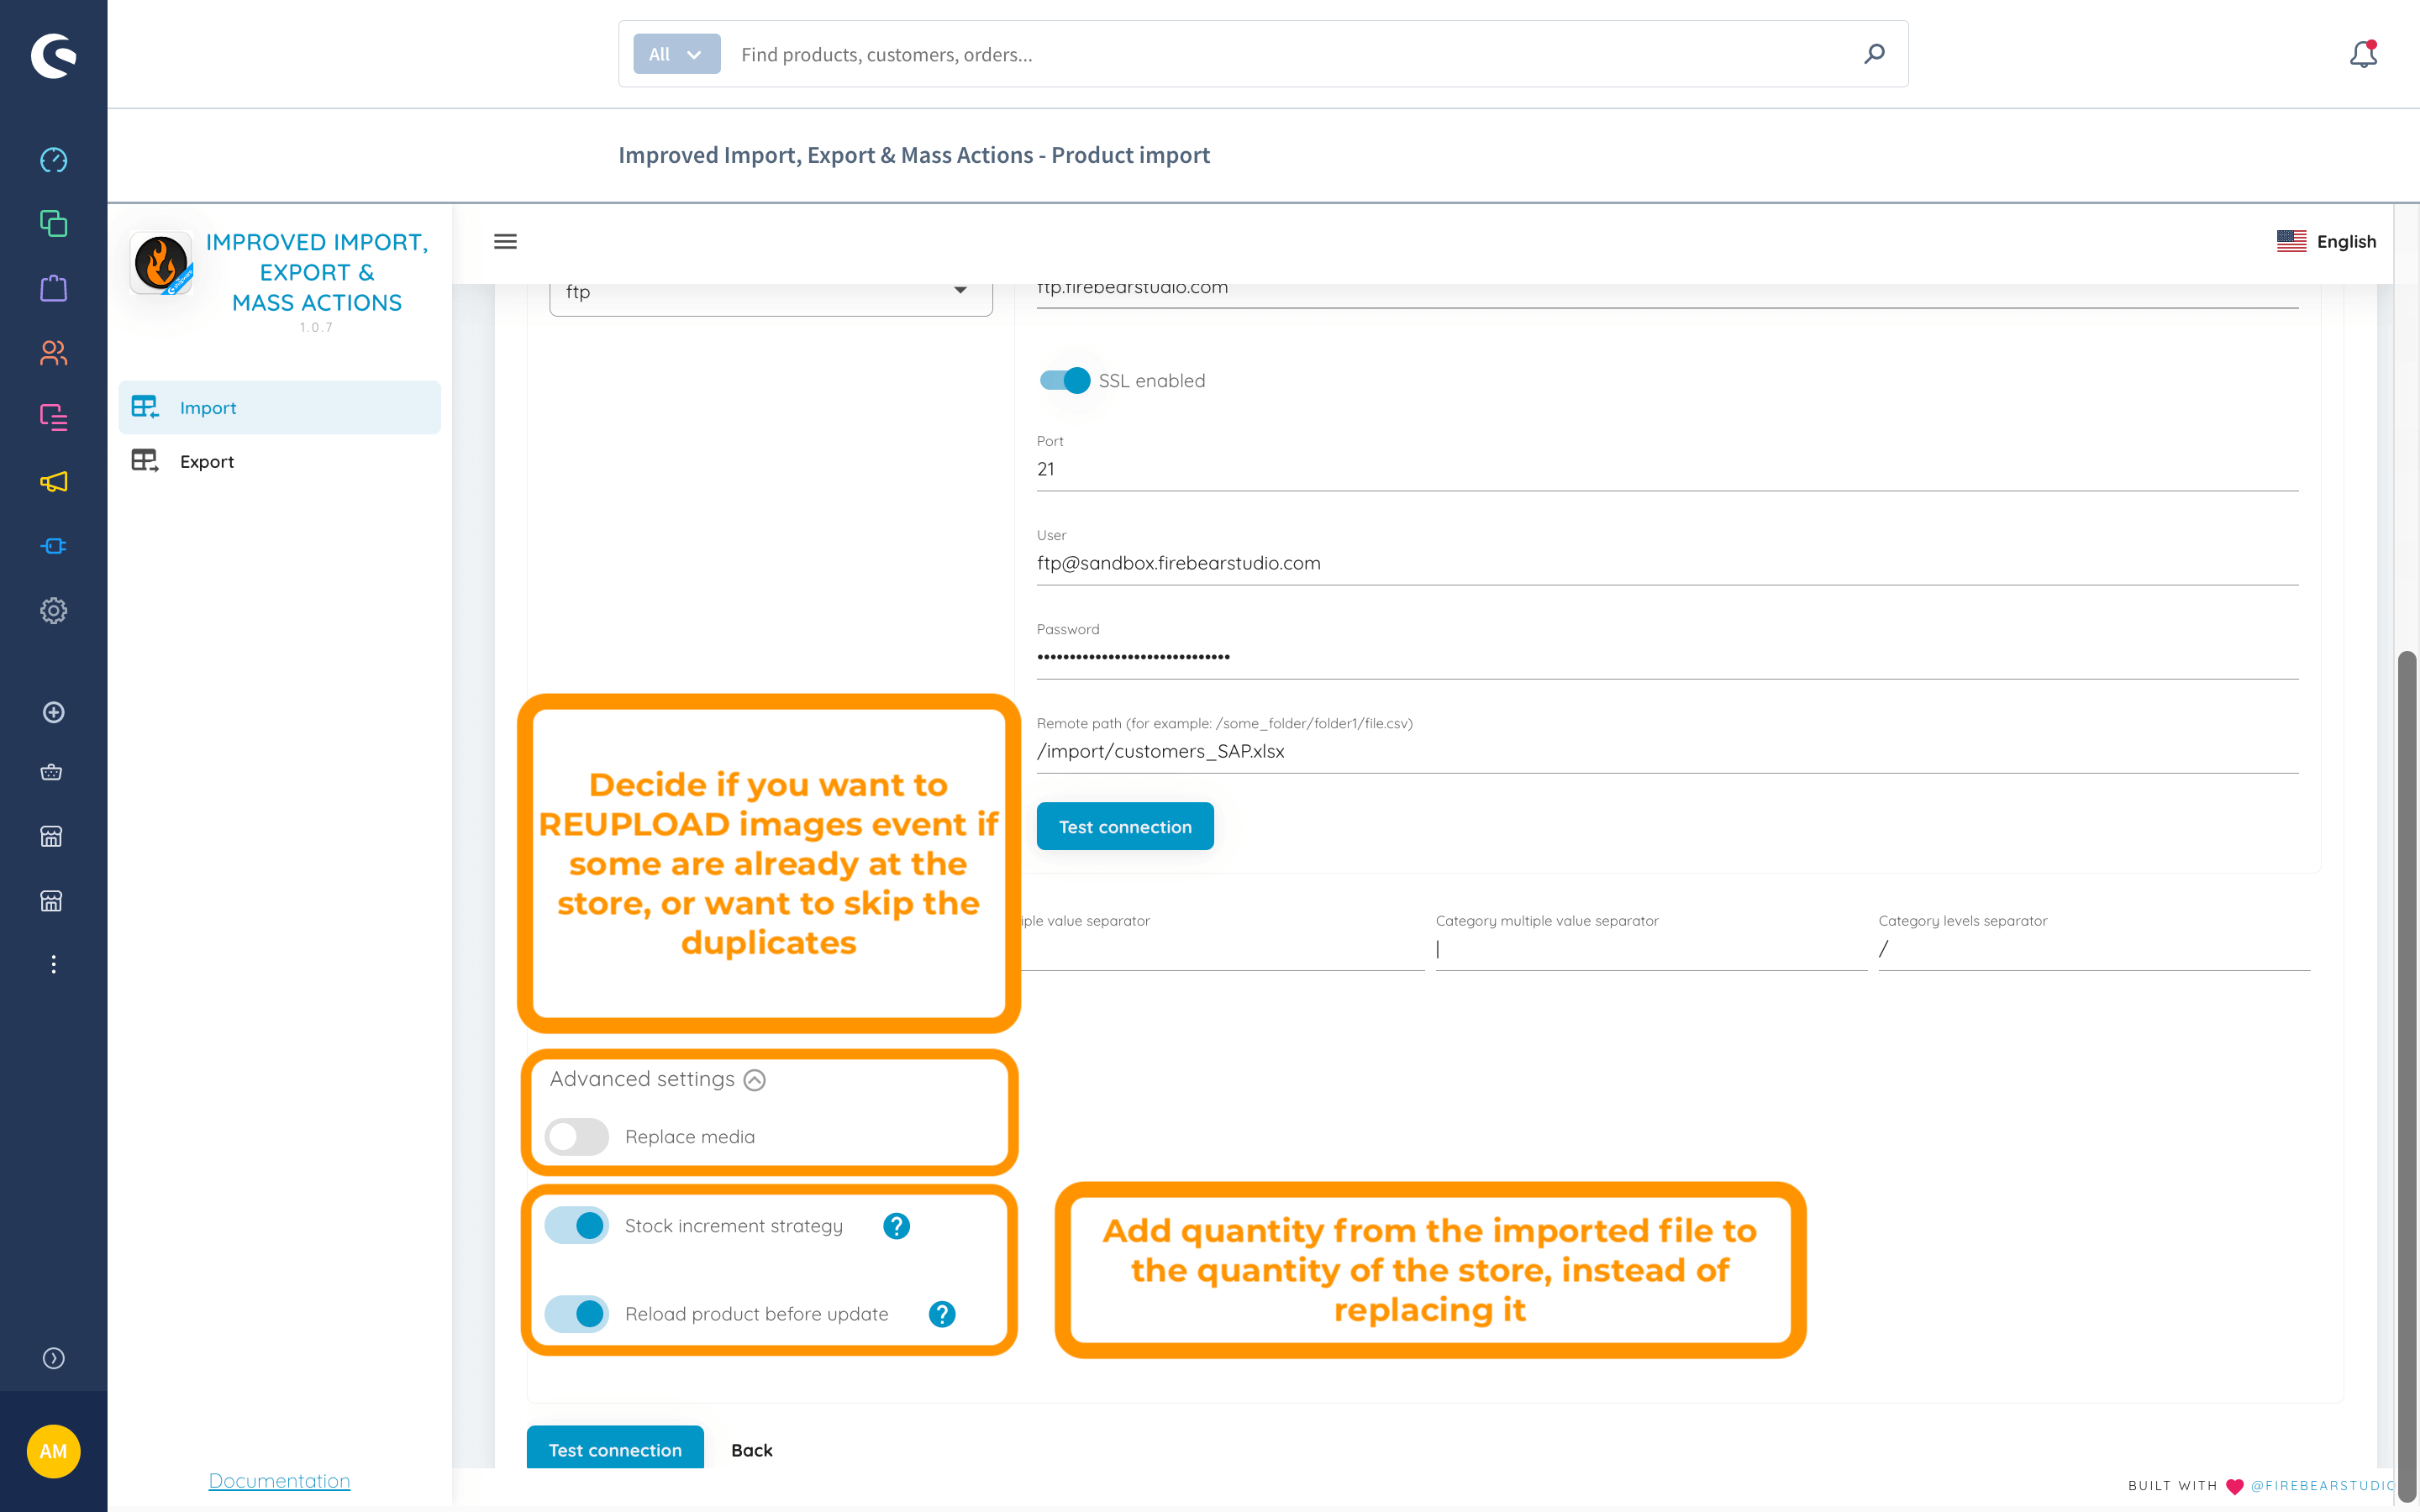Screen dimensions: 2420x1512
Task: Click the settings gear icon
Action: [52, 610]
